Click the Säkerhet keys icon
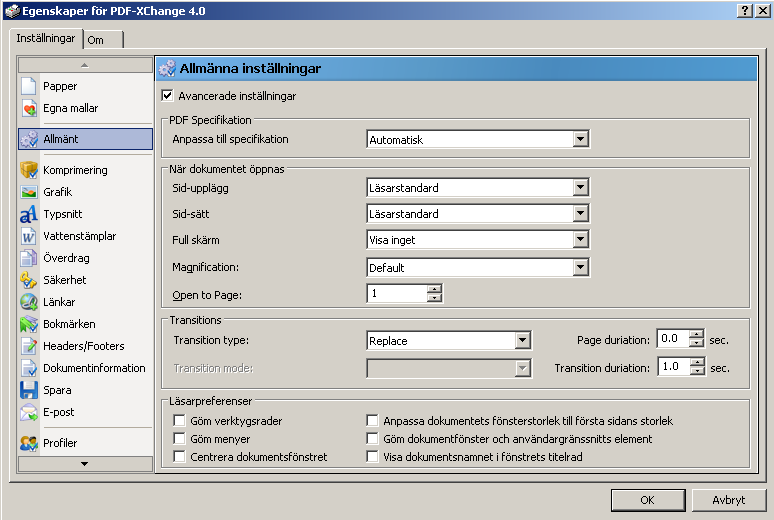 click(x=29, y=280)
